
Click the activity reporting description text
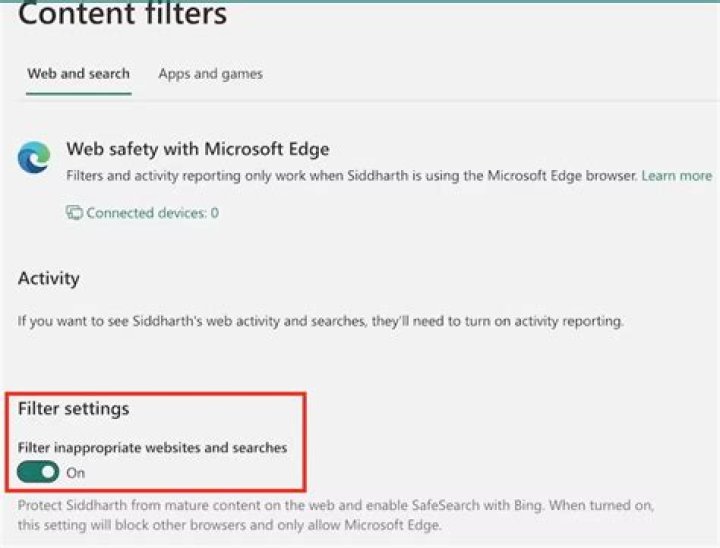click(320, 322)
